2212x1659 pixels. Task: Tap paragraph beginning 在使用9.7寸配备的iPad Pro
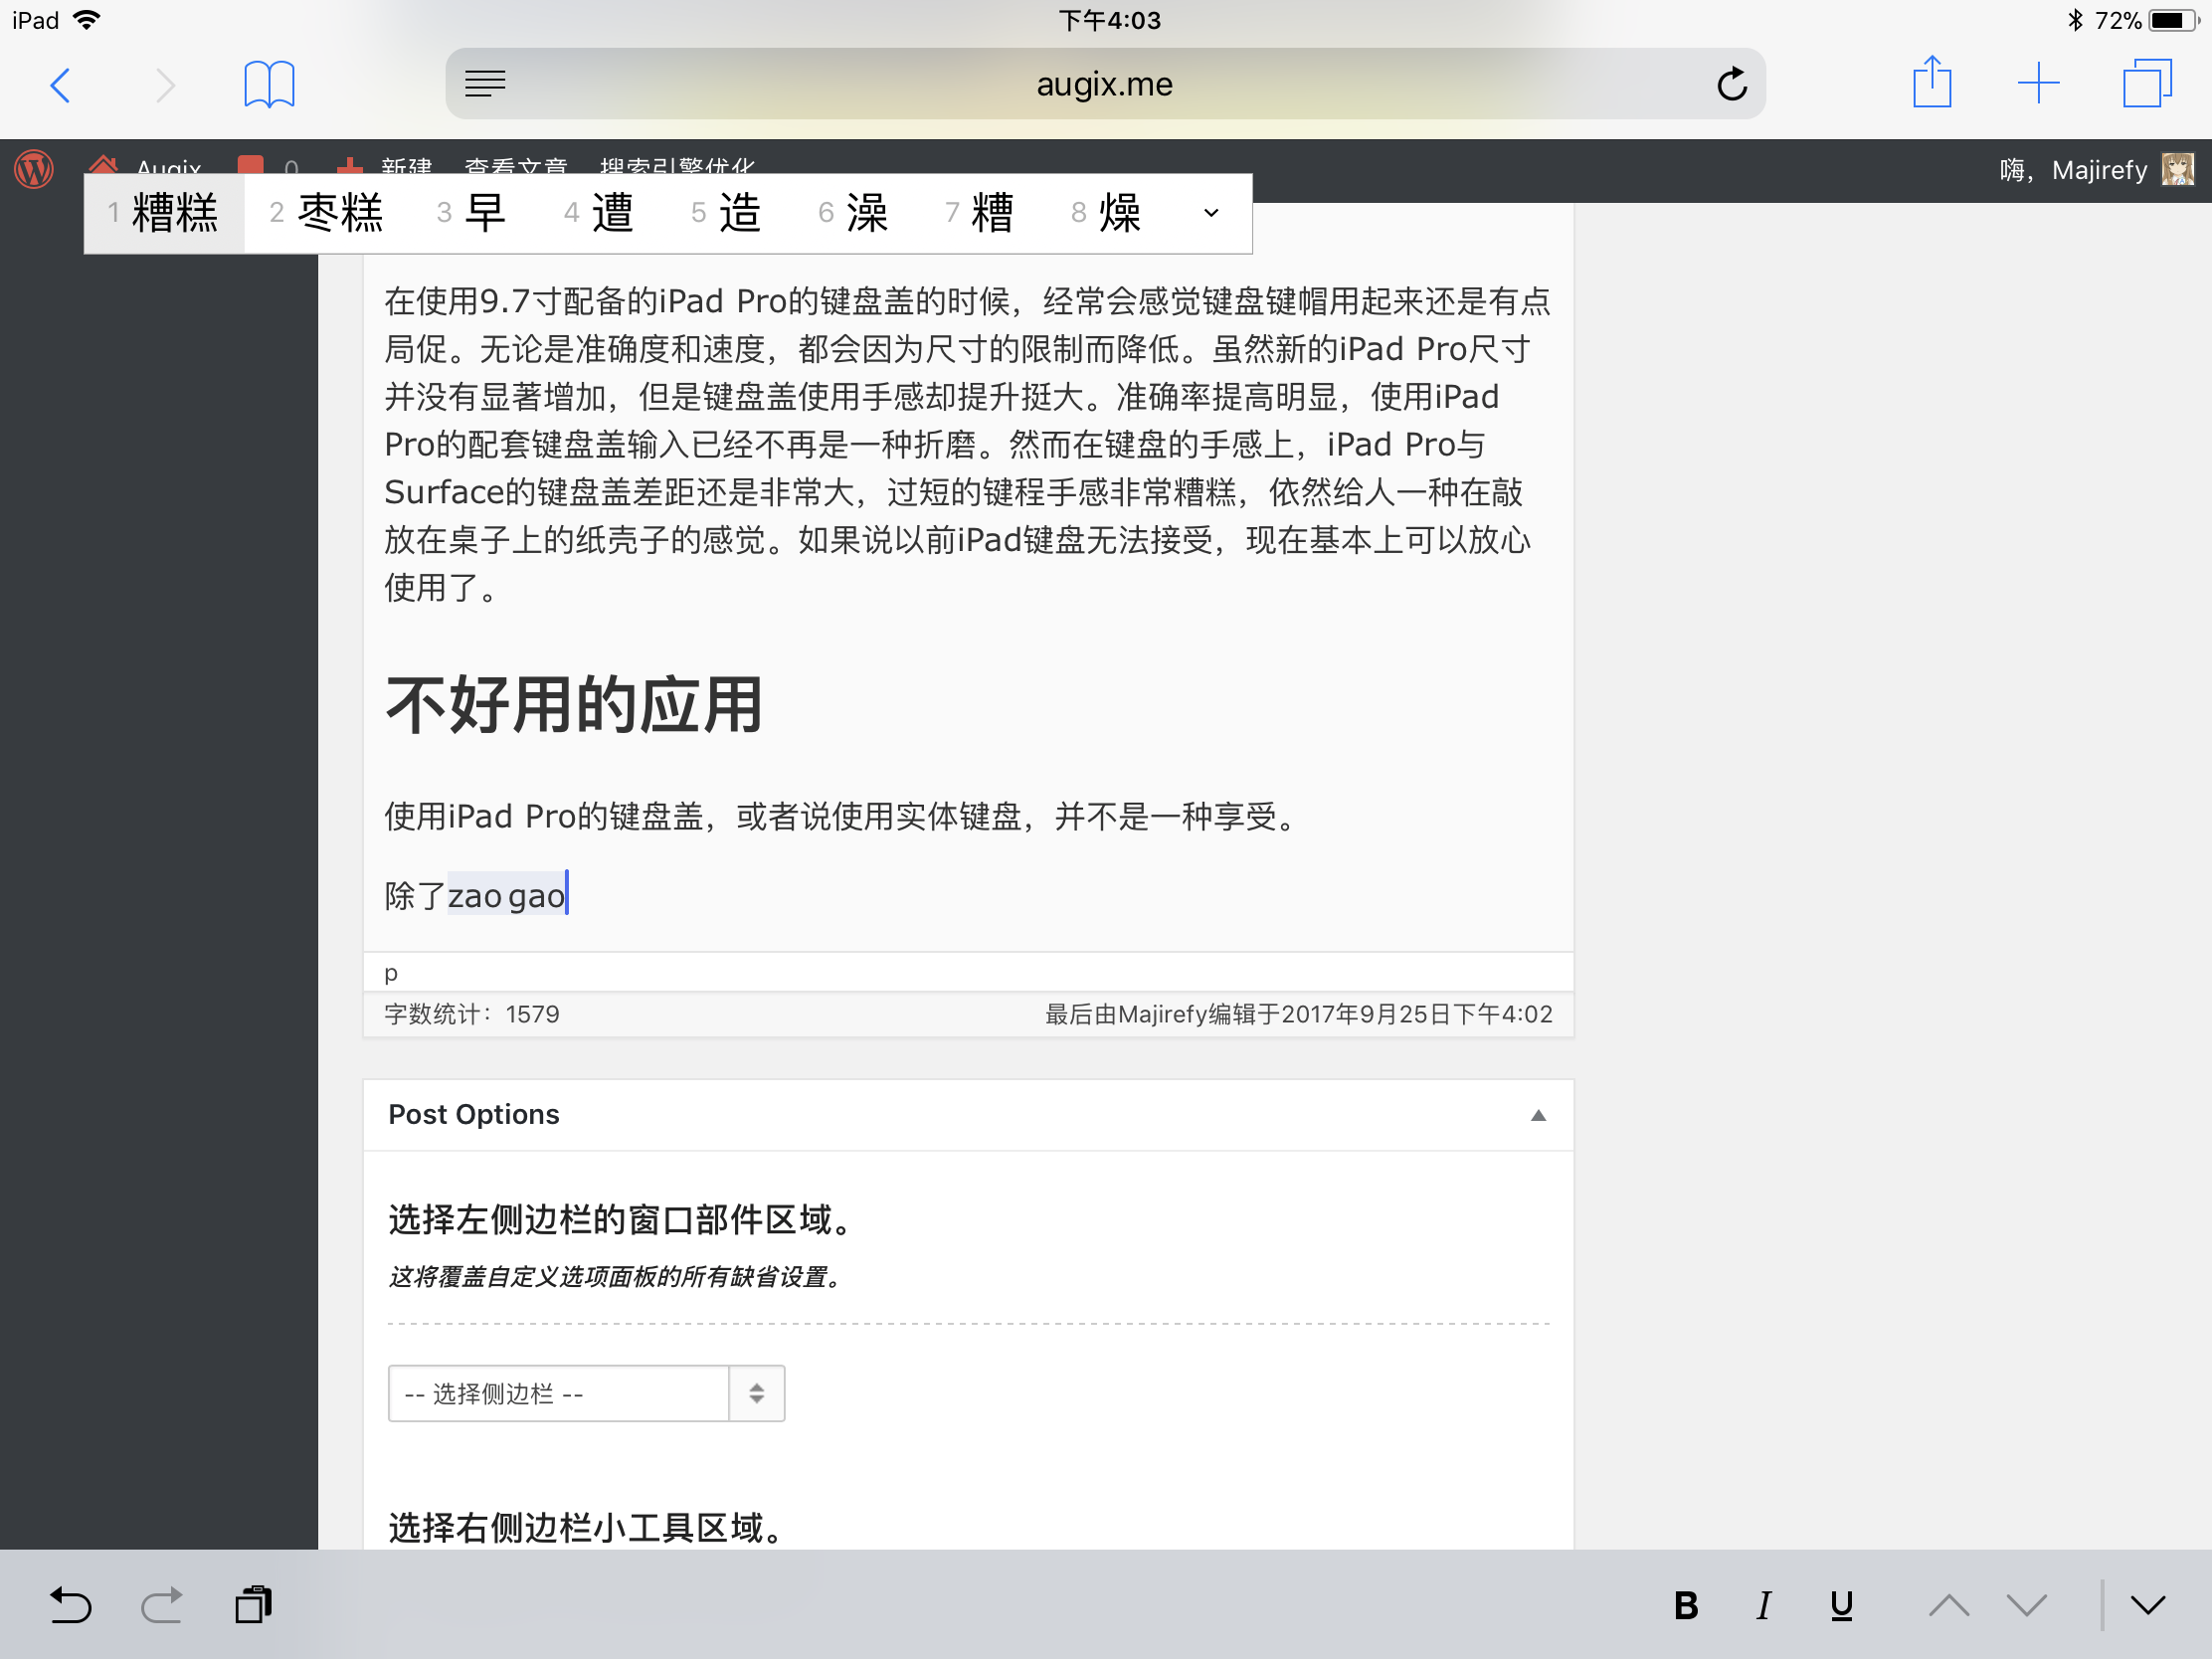coord(967,444)
